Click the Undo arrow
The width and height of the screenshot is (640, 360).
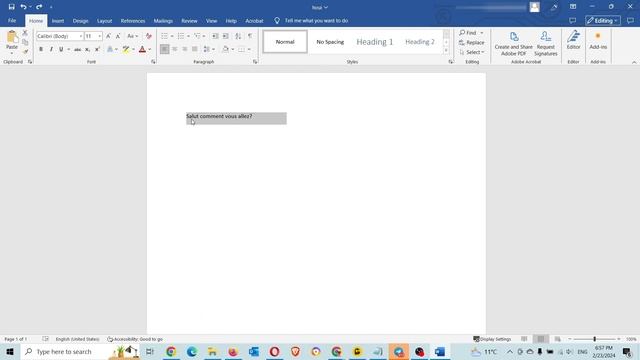24,7
